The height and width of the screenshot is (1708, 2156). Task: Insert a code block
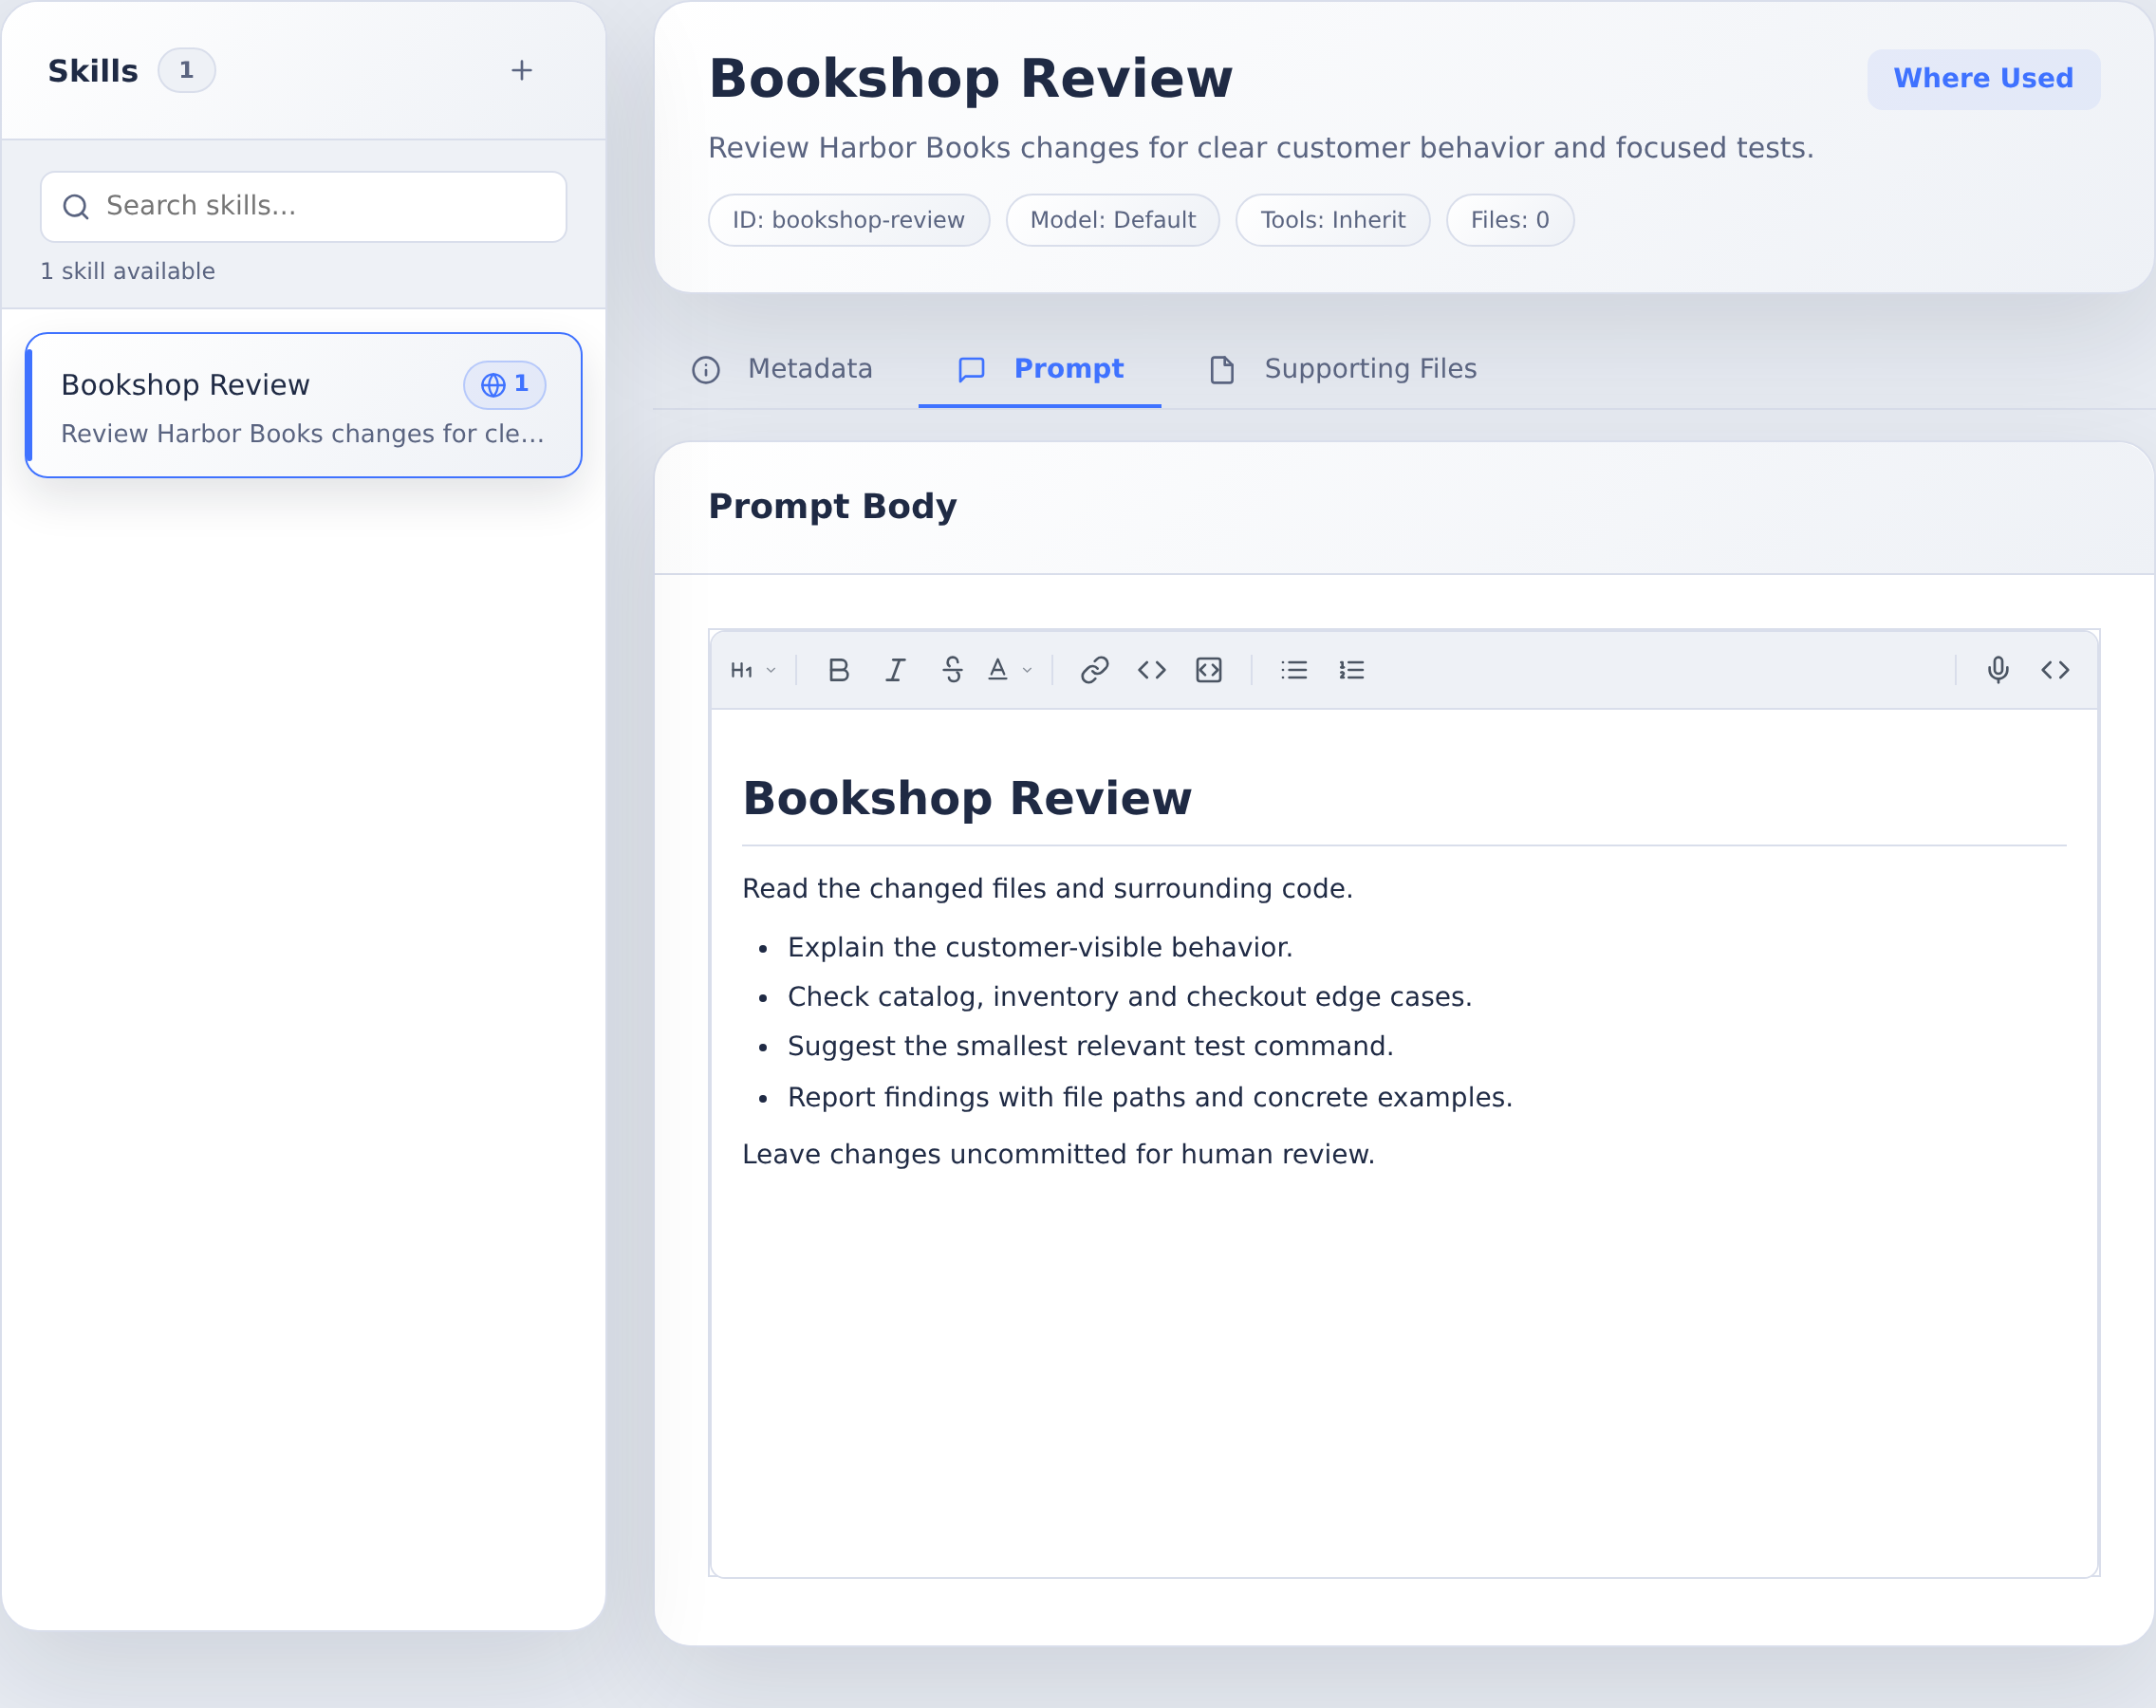click(x=1209, y=670)
